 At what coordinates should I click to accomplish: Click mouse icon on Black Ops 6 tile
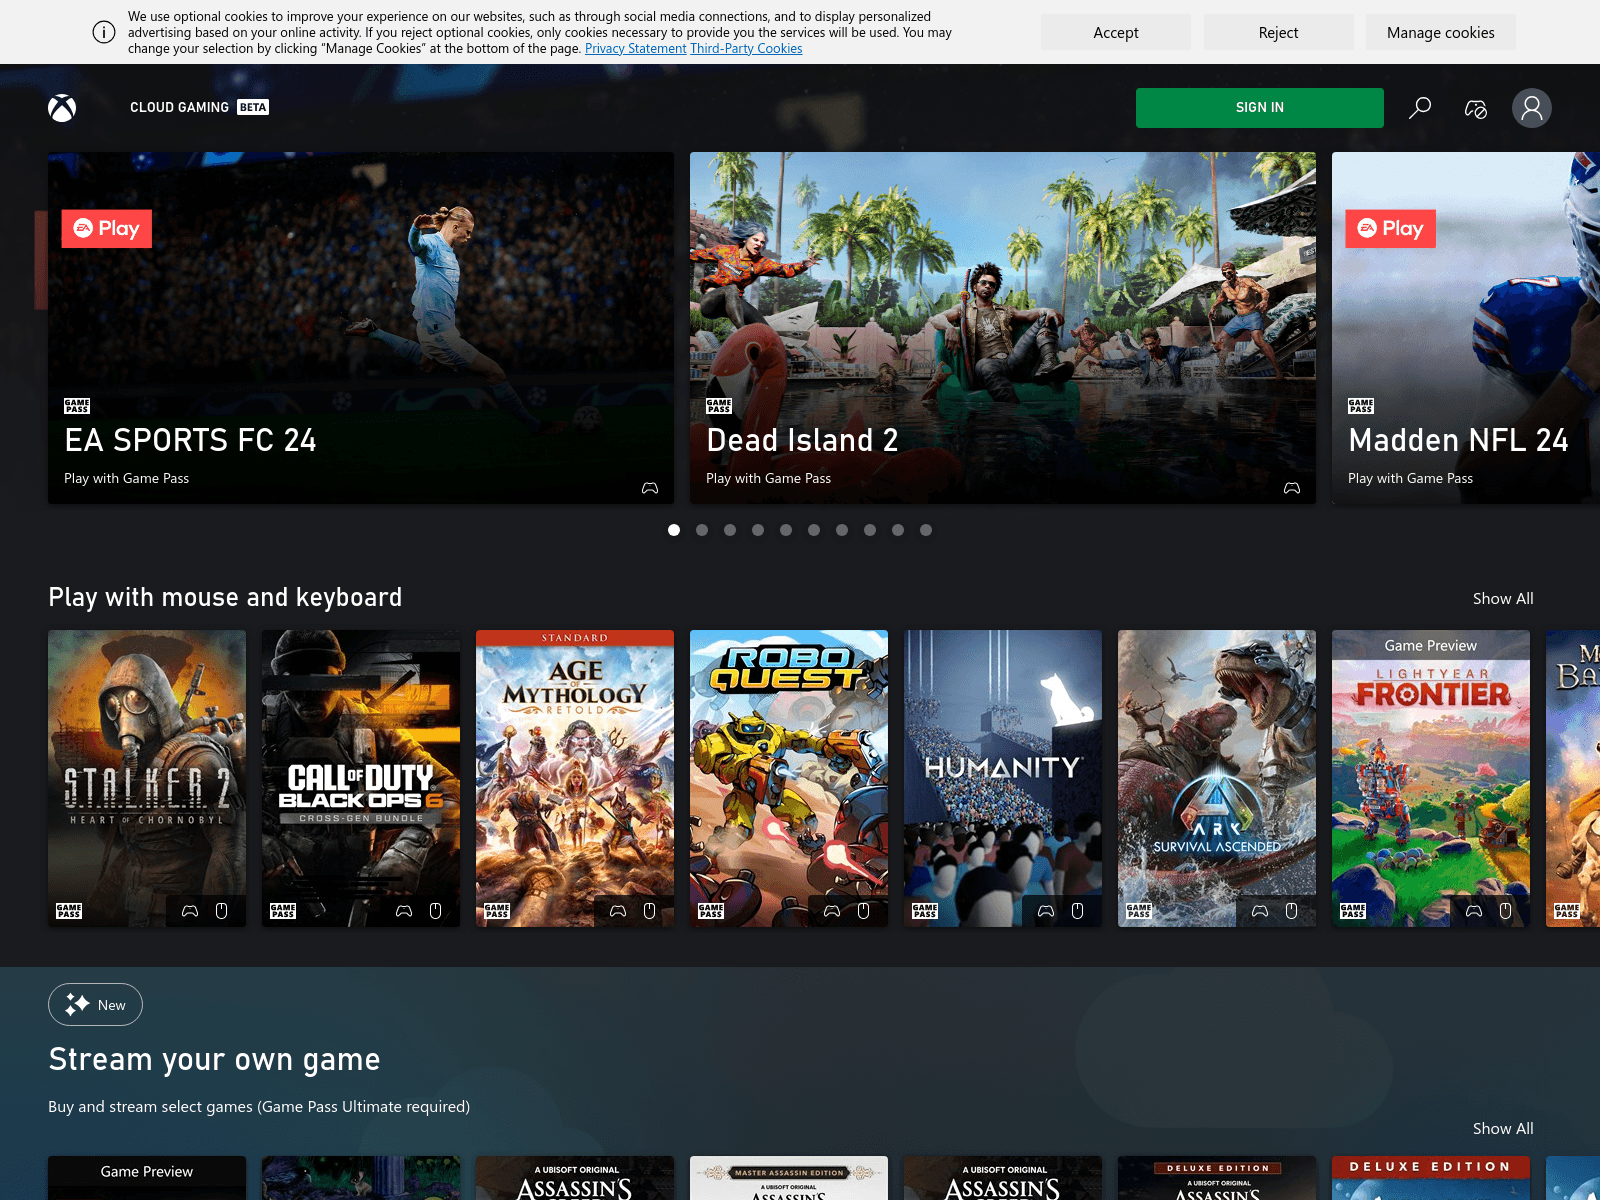(x=436, y=911)
